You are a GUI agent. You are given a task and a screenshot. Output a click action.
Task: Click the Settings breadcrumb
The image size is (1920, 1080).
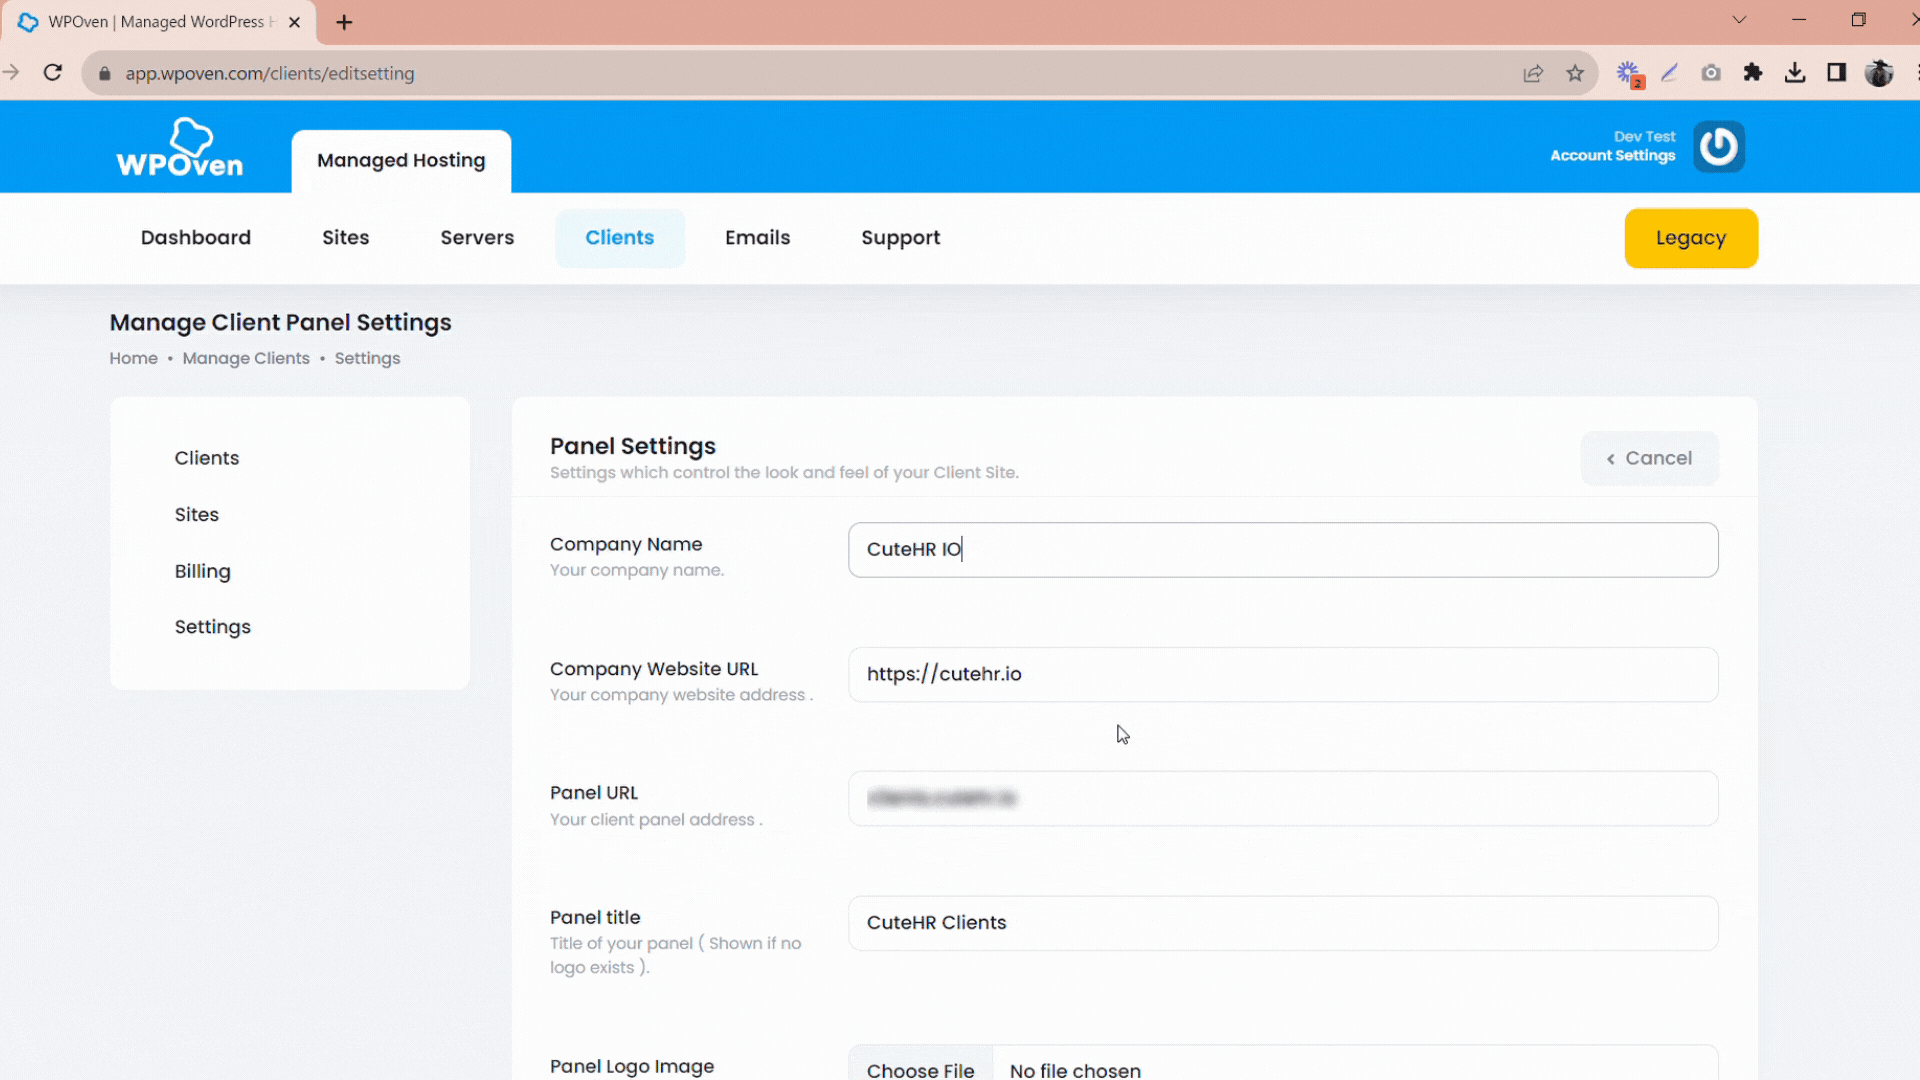(367, 358)
